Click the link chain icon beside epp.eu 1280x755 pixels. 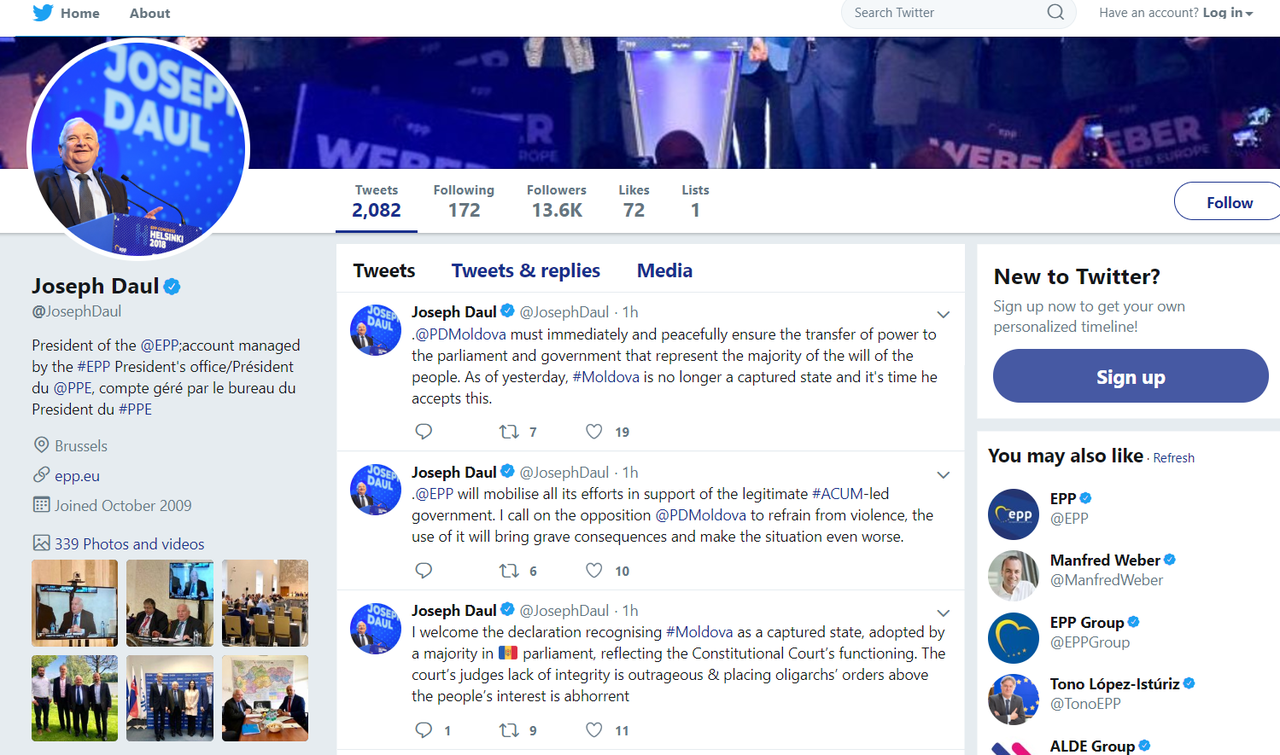[x=41, y=475]
